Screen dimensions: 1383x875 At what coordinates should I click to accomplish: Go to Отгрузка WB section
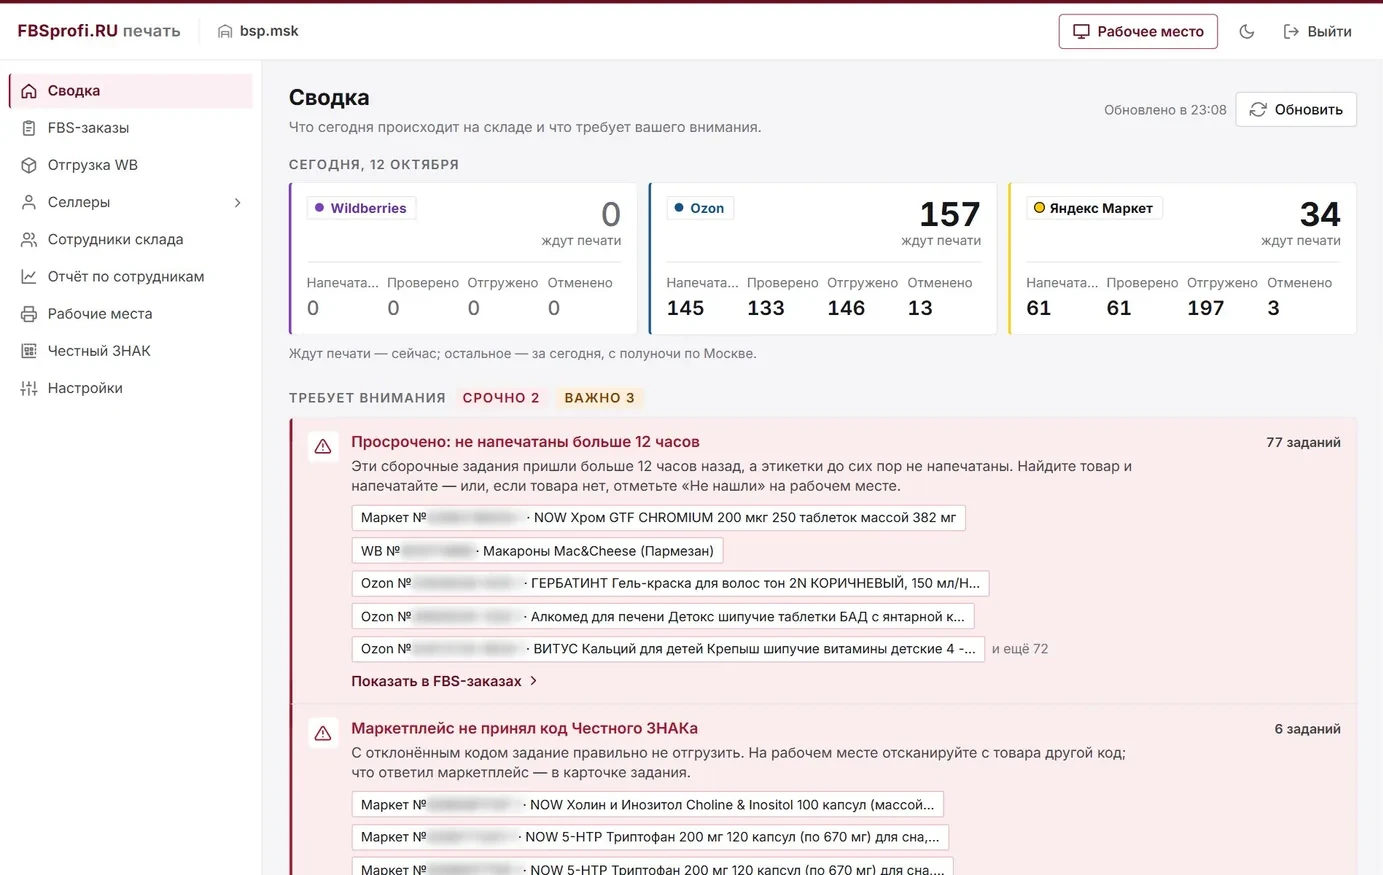coord(131,165)
